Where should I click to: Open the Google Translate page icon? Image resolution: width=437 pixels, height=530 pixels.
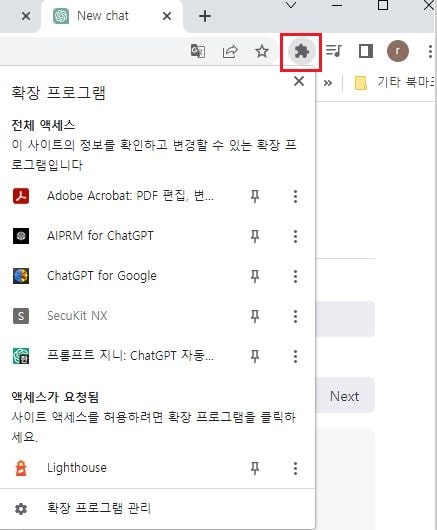[198, 51]
